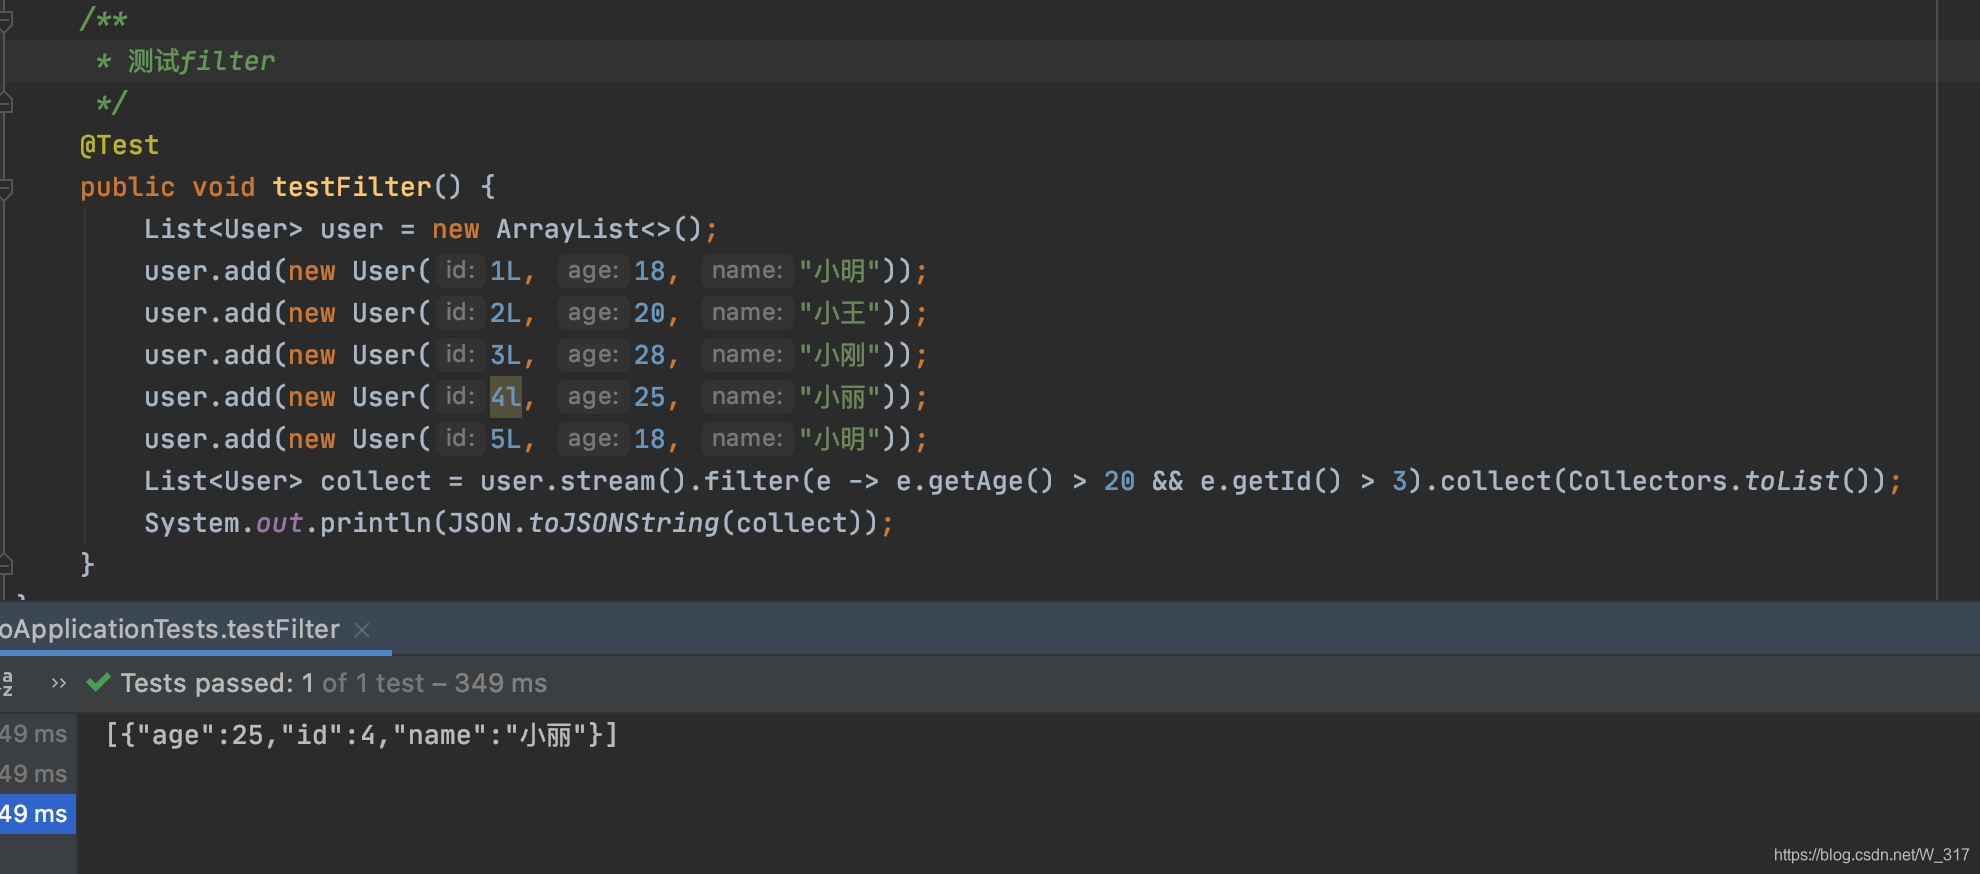Switch to the oApplicationTests.testFilter tab
1980x874 pixels.
[x=170, y=629]
